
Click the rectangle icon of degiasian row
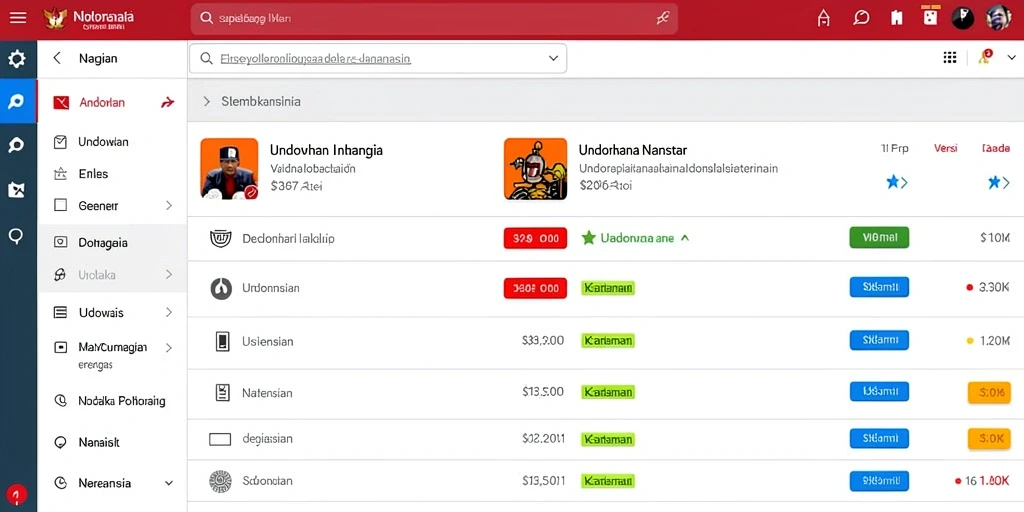pos(220,439)
